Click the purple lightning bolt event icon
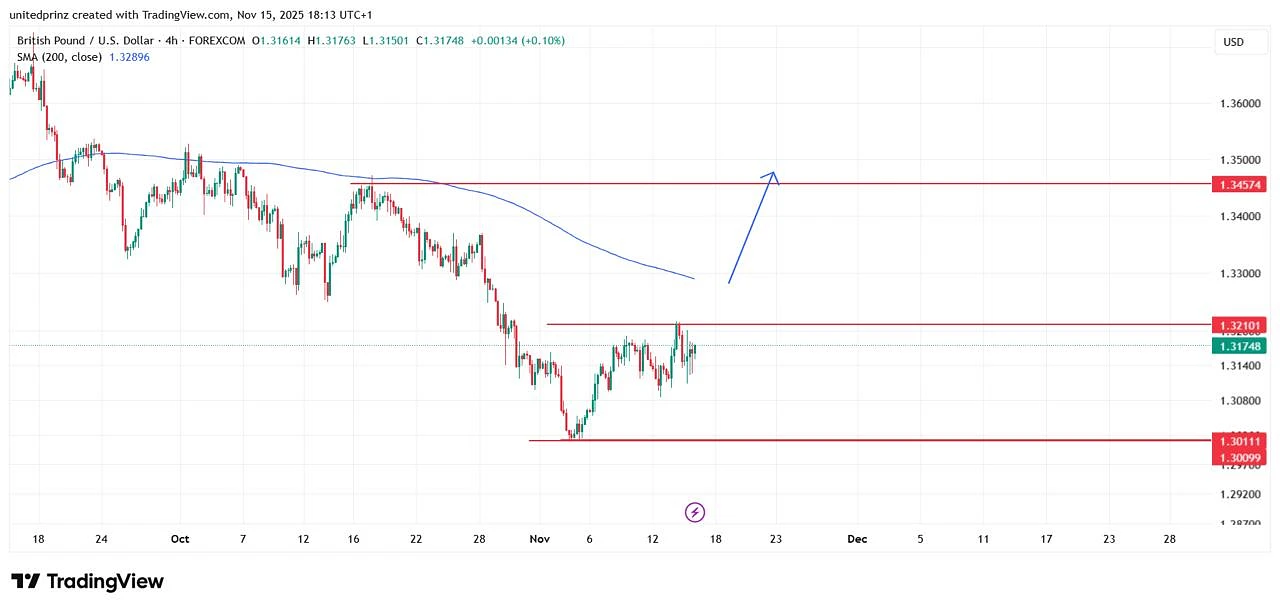1280x610 pixels. click(695, 513)
